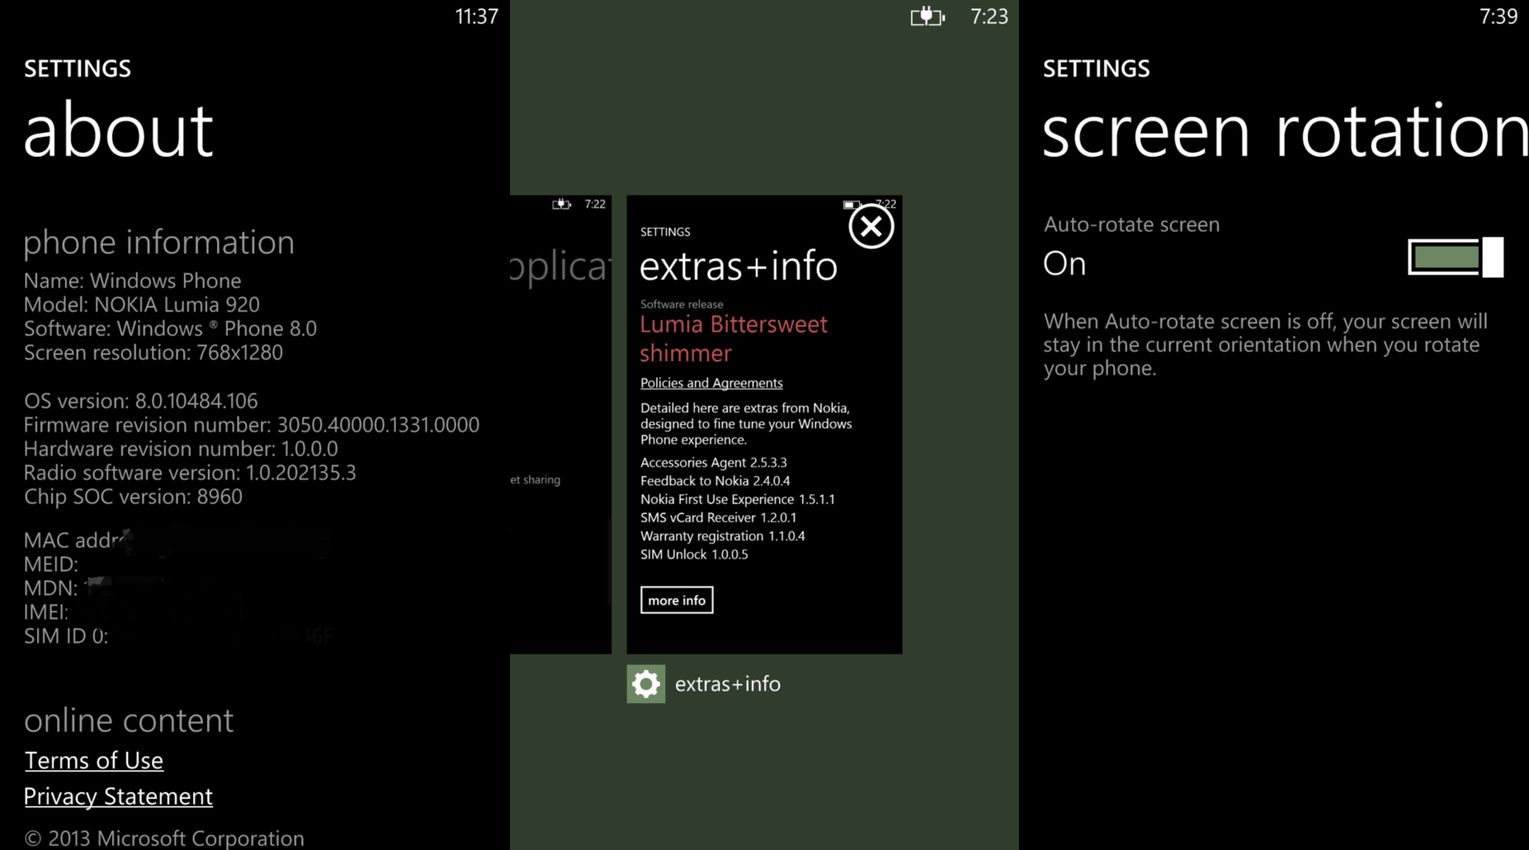
Task: Click the 7:23 clock in task switcher
Action: pyautogui.click(x=989, y=16)
